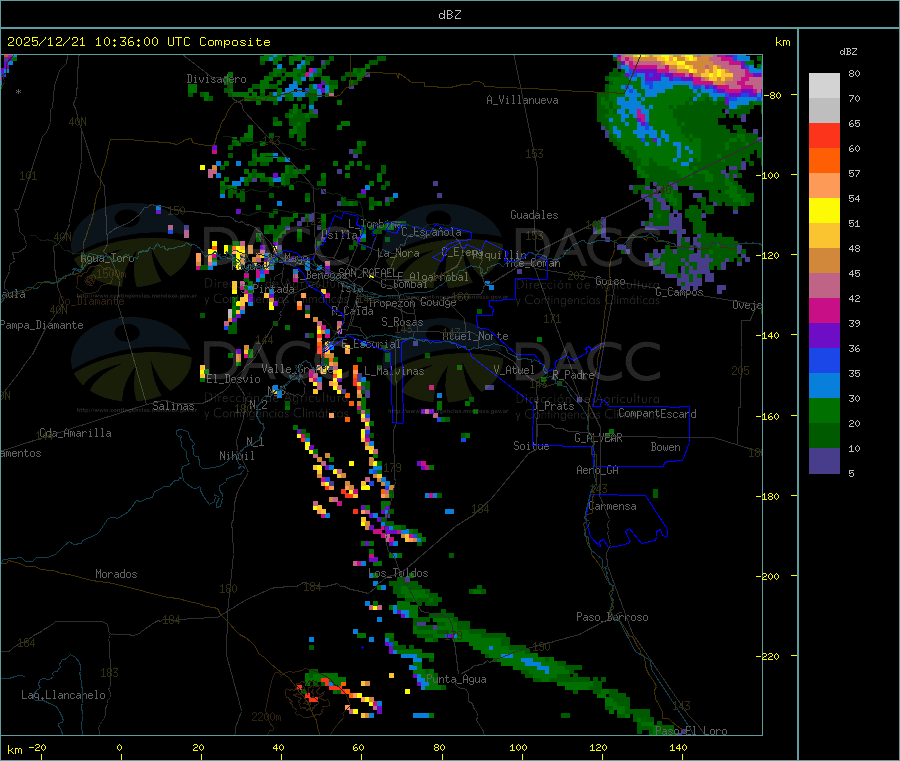
Task: Click the red 60 dBZ legend swatch
Action: pyautogui.click(x=824, y=135)
